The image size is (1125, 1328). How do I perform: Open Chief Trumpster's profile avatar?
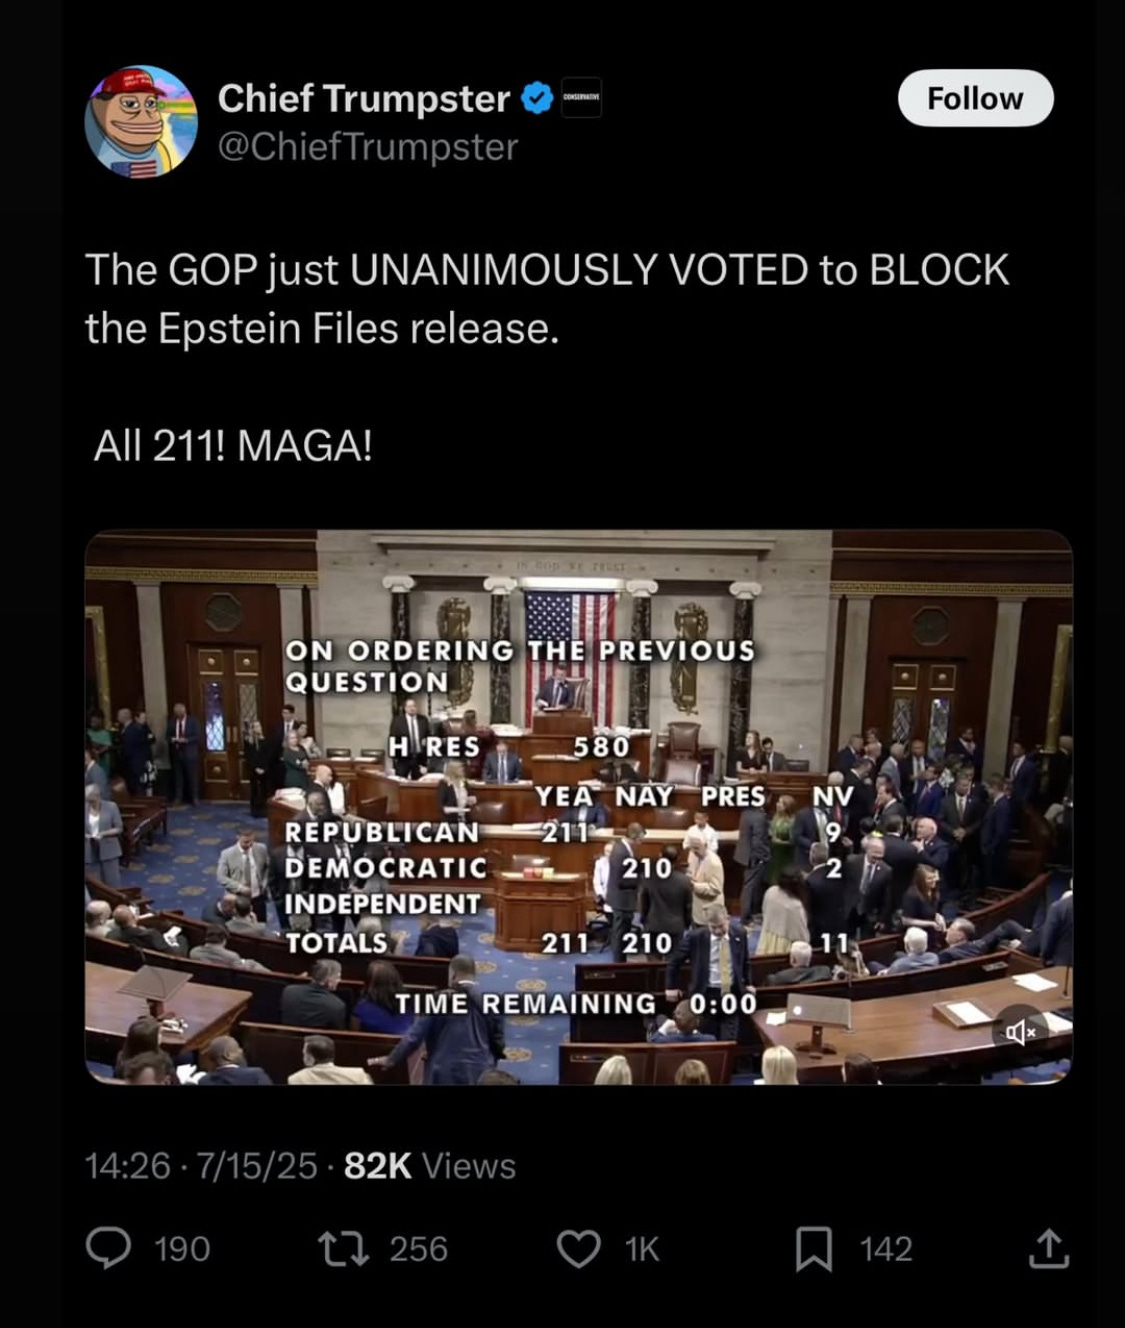[x=141, y=121]
